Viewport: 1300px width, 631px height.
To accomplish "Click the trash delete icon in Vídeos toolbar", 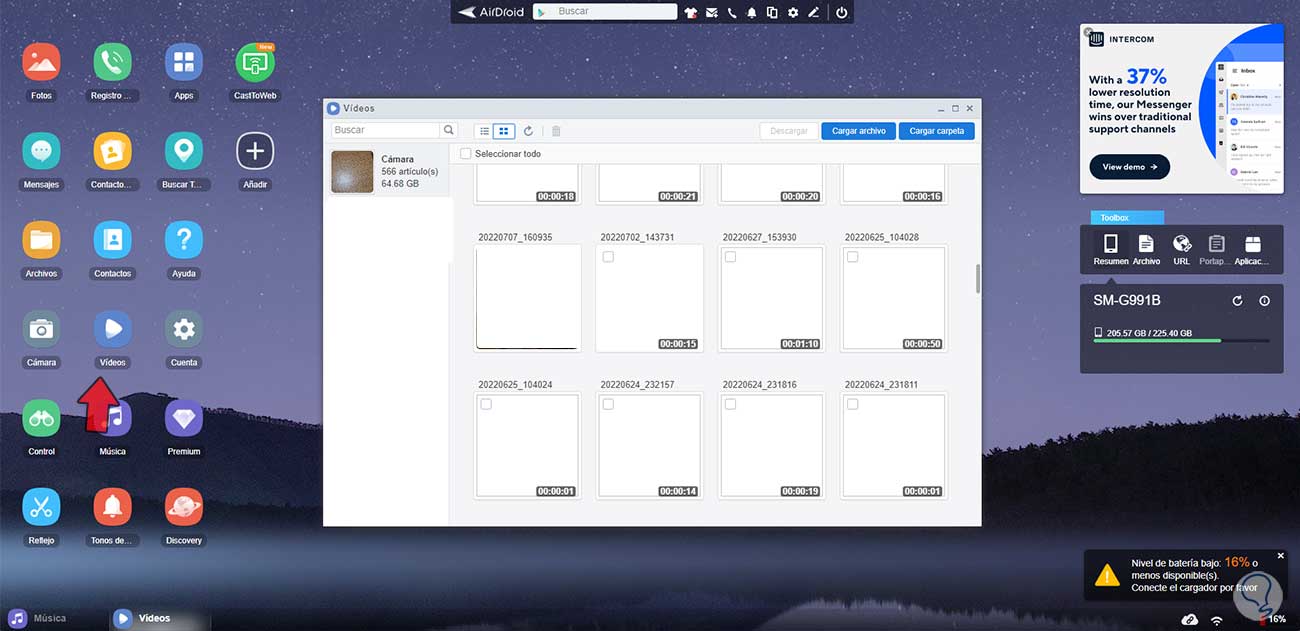I will tap(556, 131).
